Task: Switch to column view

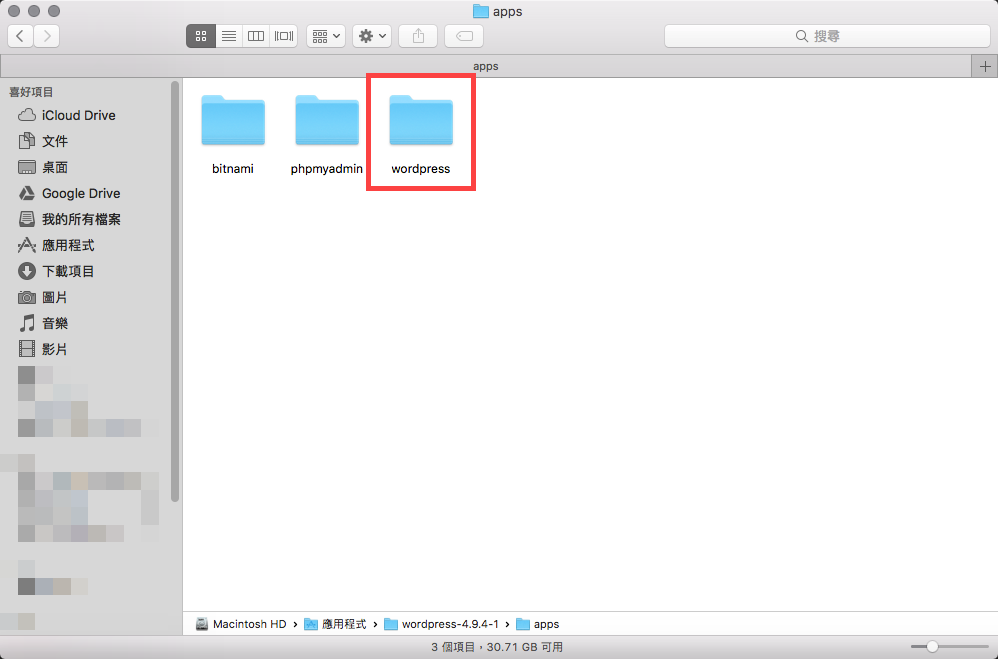Action: click(x=256, y=36)
